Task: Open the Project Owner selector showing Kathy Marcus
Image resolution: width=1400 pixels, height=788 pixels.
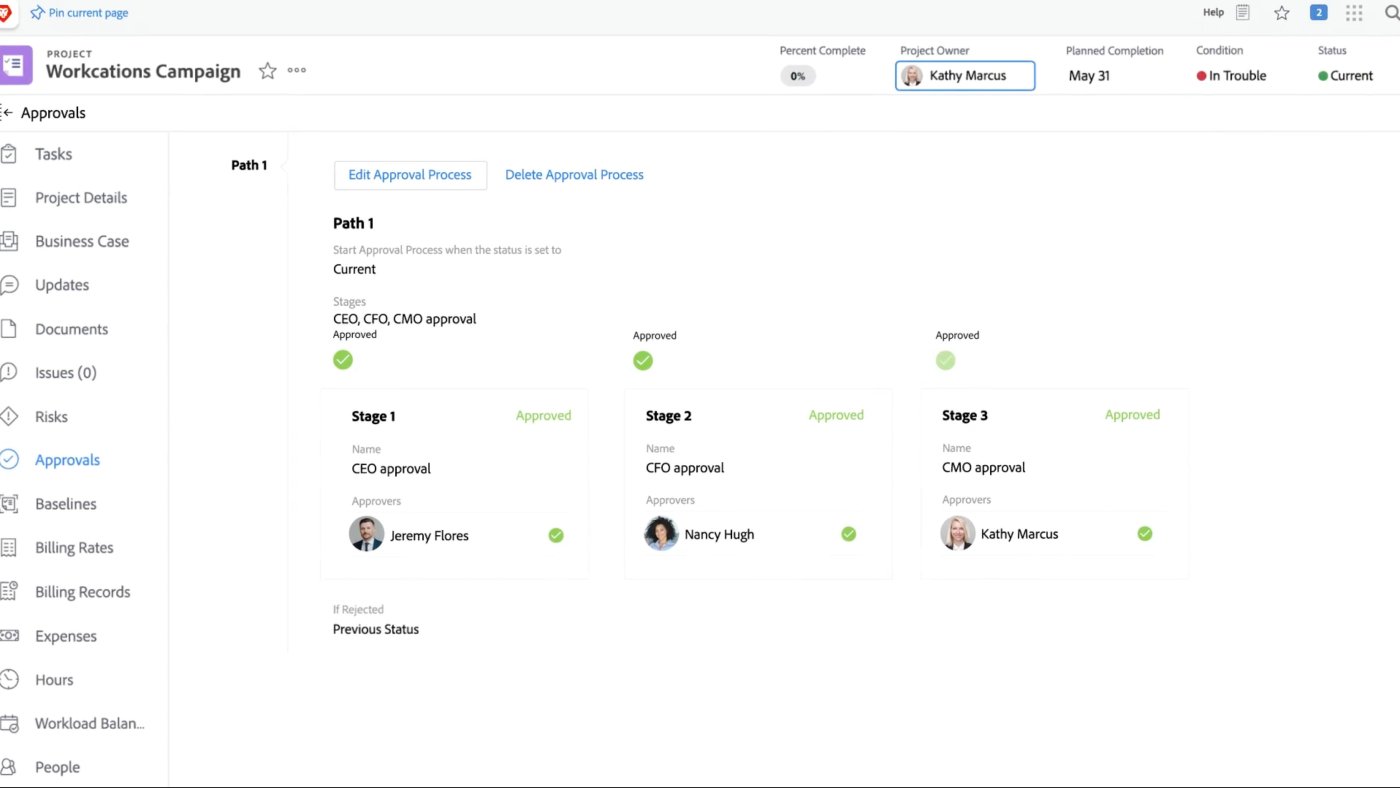Action: (964, 75)
